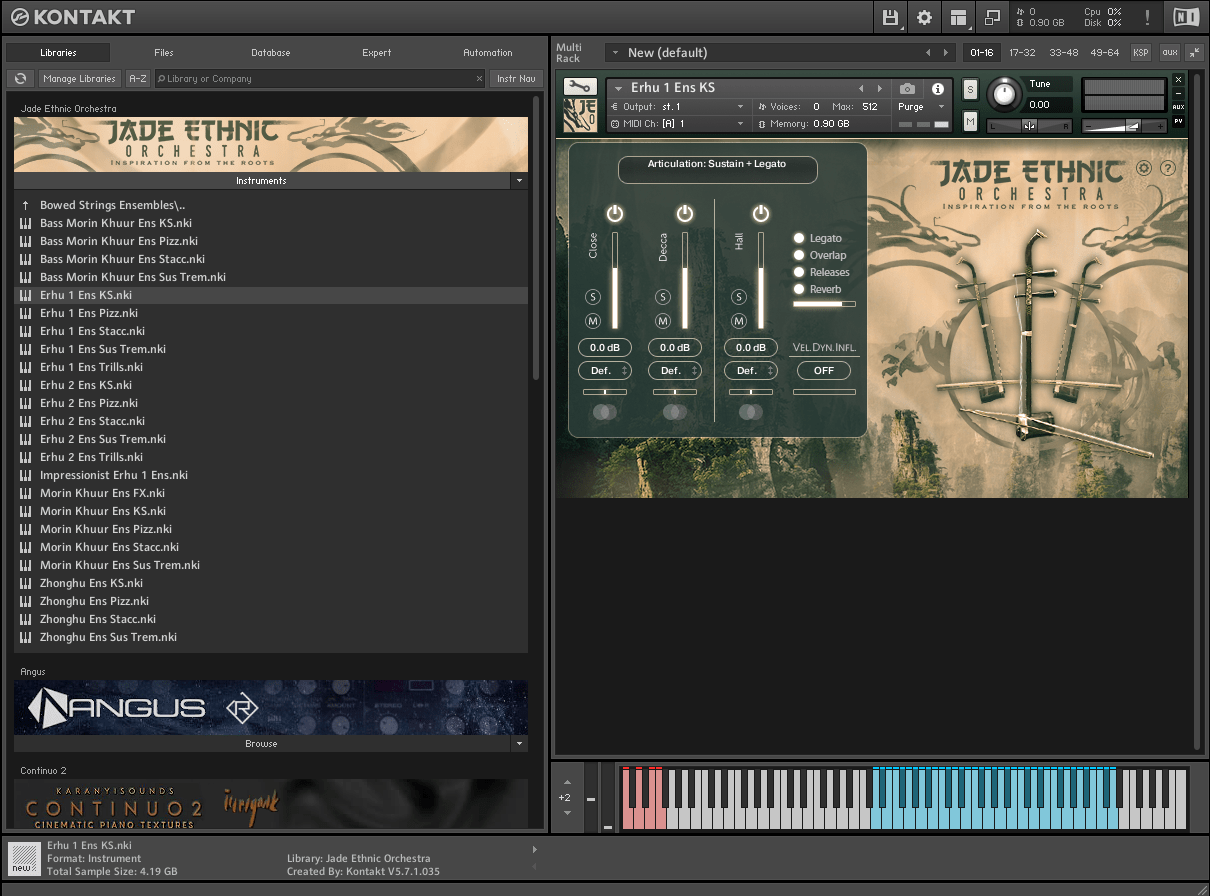
Task: Show the aux output panel
Action: click(1169, 52)
